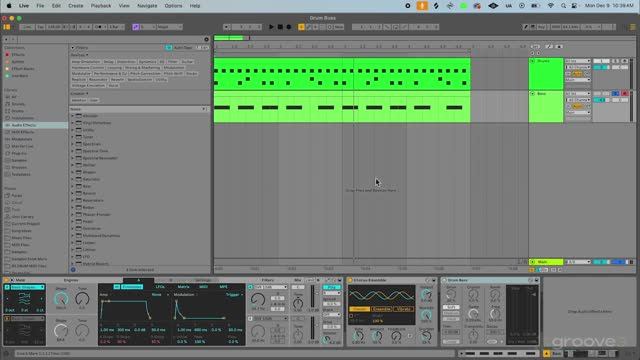The image size is (640, 360).
Task: Click the Tap tempo button
Action: 40,27
